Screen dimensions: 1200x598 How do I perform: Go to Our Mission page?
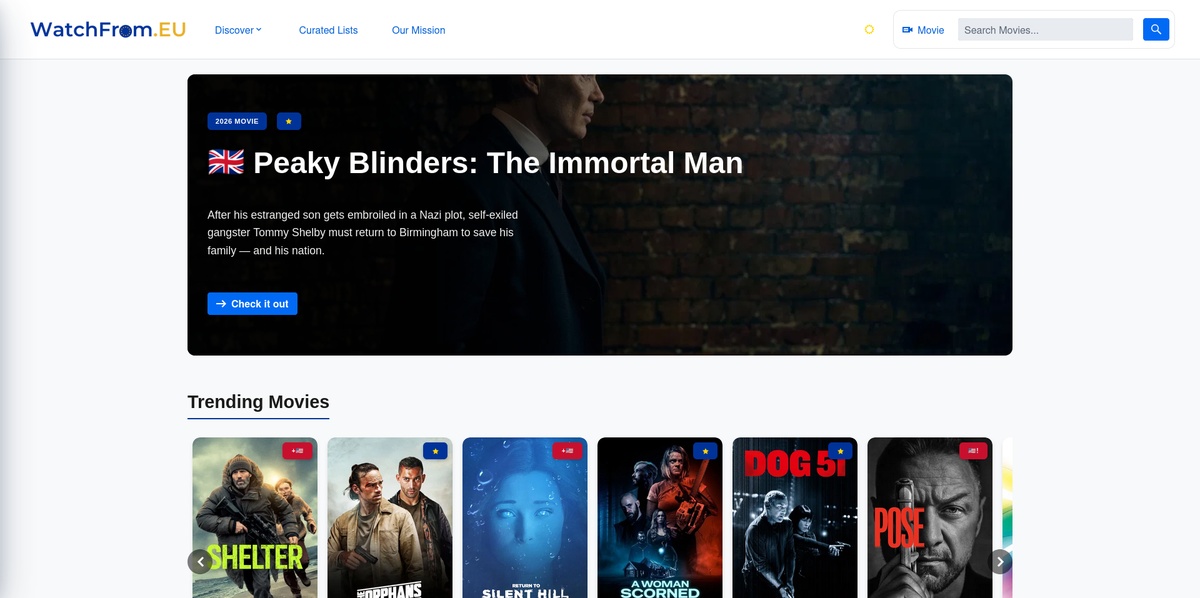[418, 30]
